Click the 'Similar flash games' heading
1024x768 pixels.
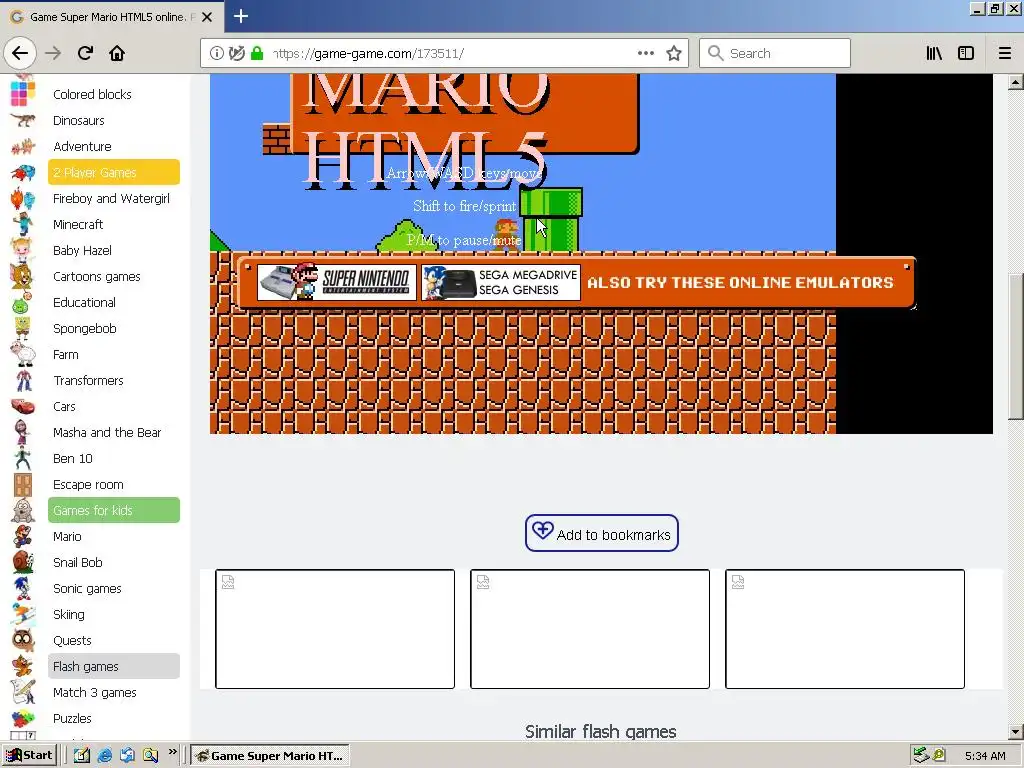point(601,731)
